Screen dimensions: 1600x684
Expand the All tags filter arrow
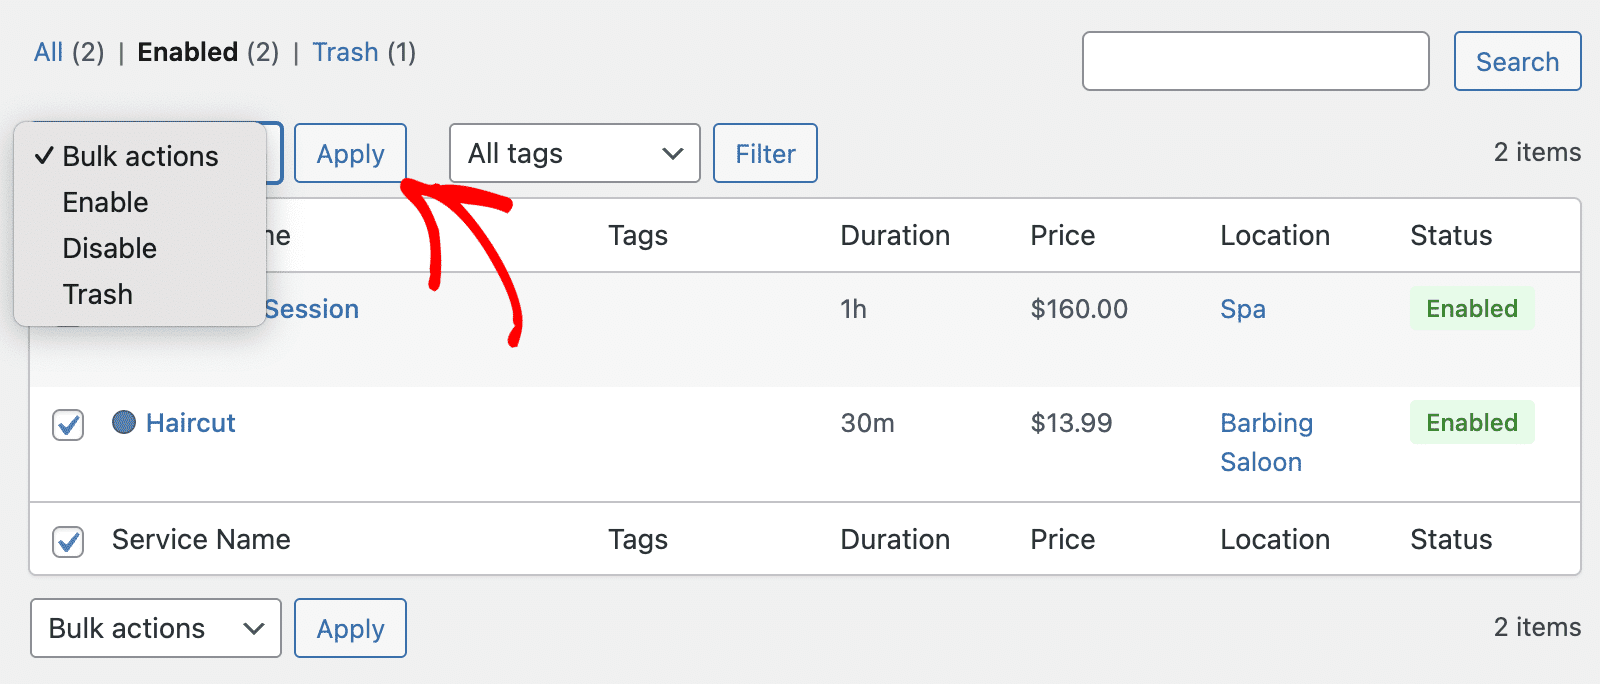(673, 153)
